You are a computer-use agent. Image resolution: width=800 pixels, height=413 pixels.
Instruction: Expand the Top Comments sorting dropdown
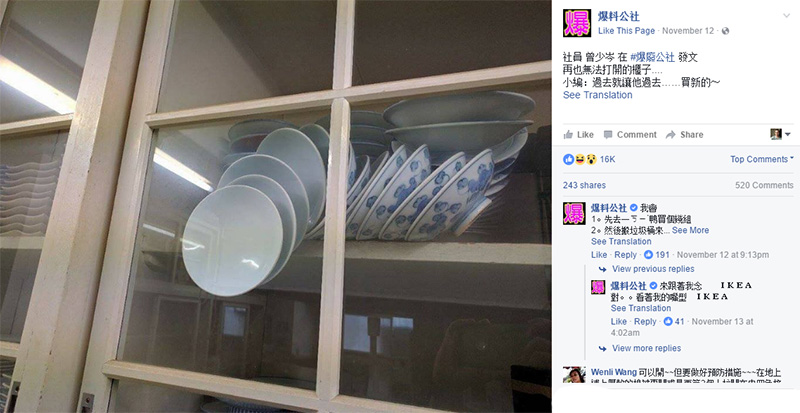[x=761, y=159]
